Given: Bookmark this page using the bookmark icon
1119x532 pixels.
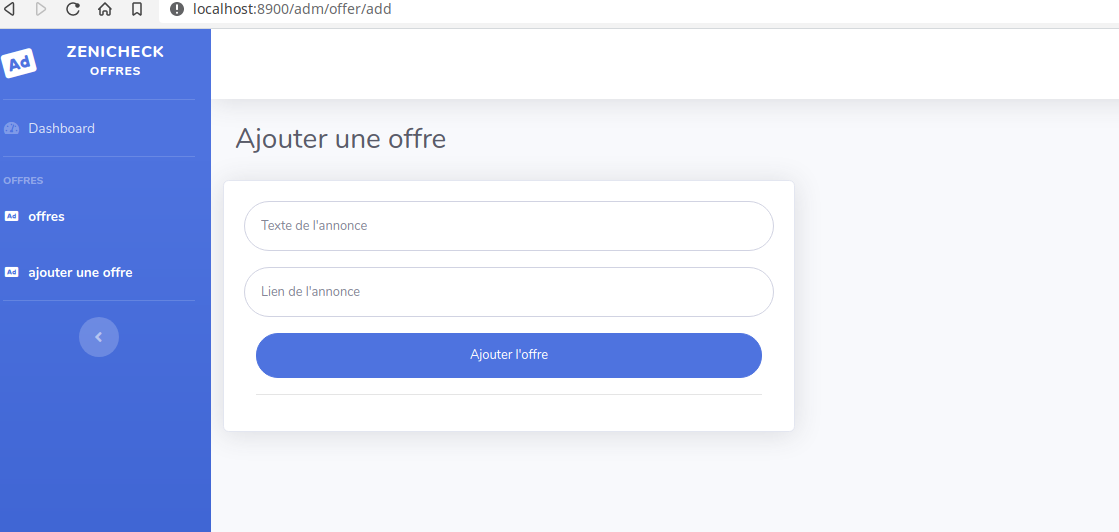Looking at the screenshot, I should (x=137, y=9).
